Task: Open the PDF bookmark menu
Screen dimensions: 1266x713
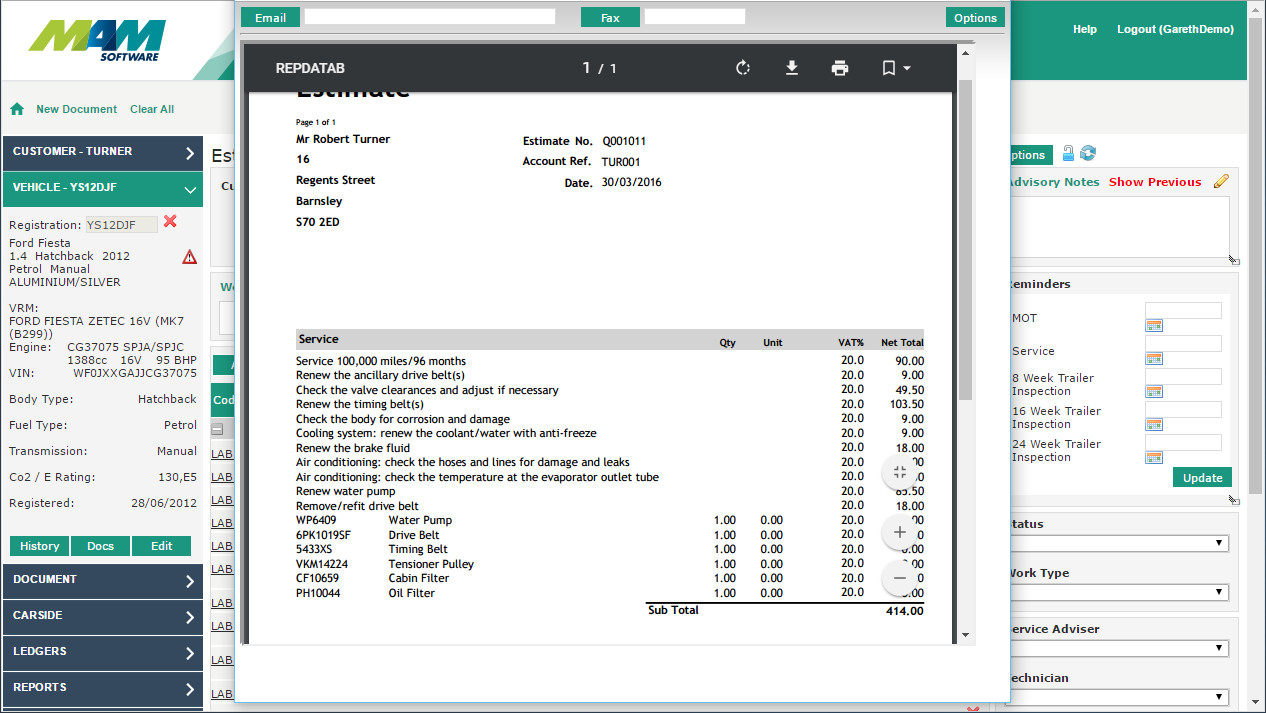Action: coord(895,68)
